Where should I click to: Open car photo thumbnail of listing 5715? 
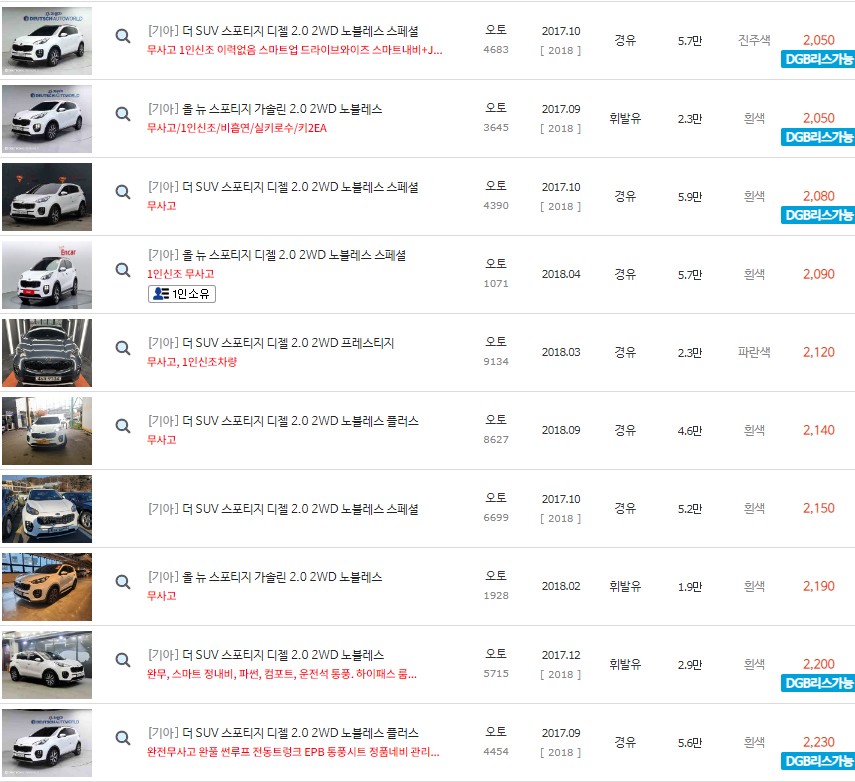point(47,665)
